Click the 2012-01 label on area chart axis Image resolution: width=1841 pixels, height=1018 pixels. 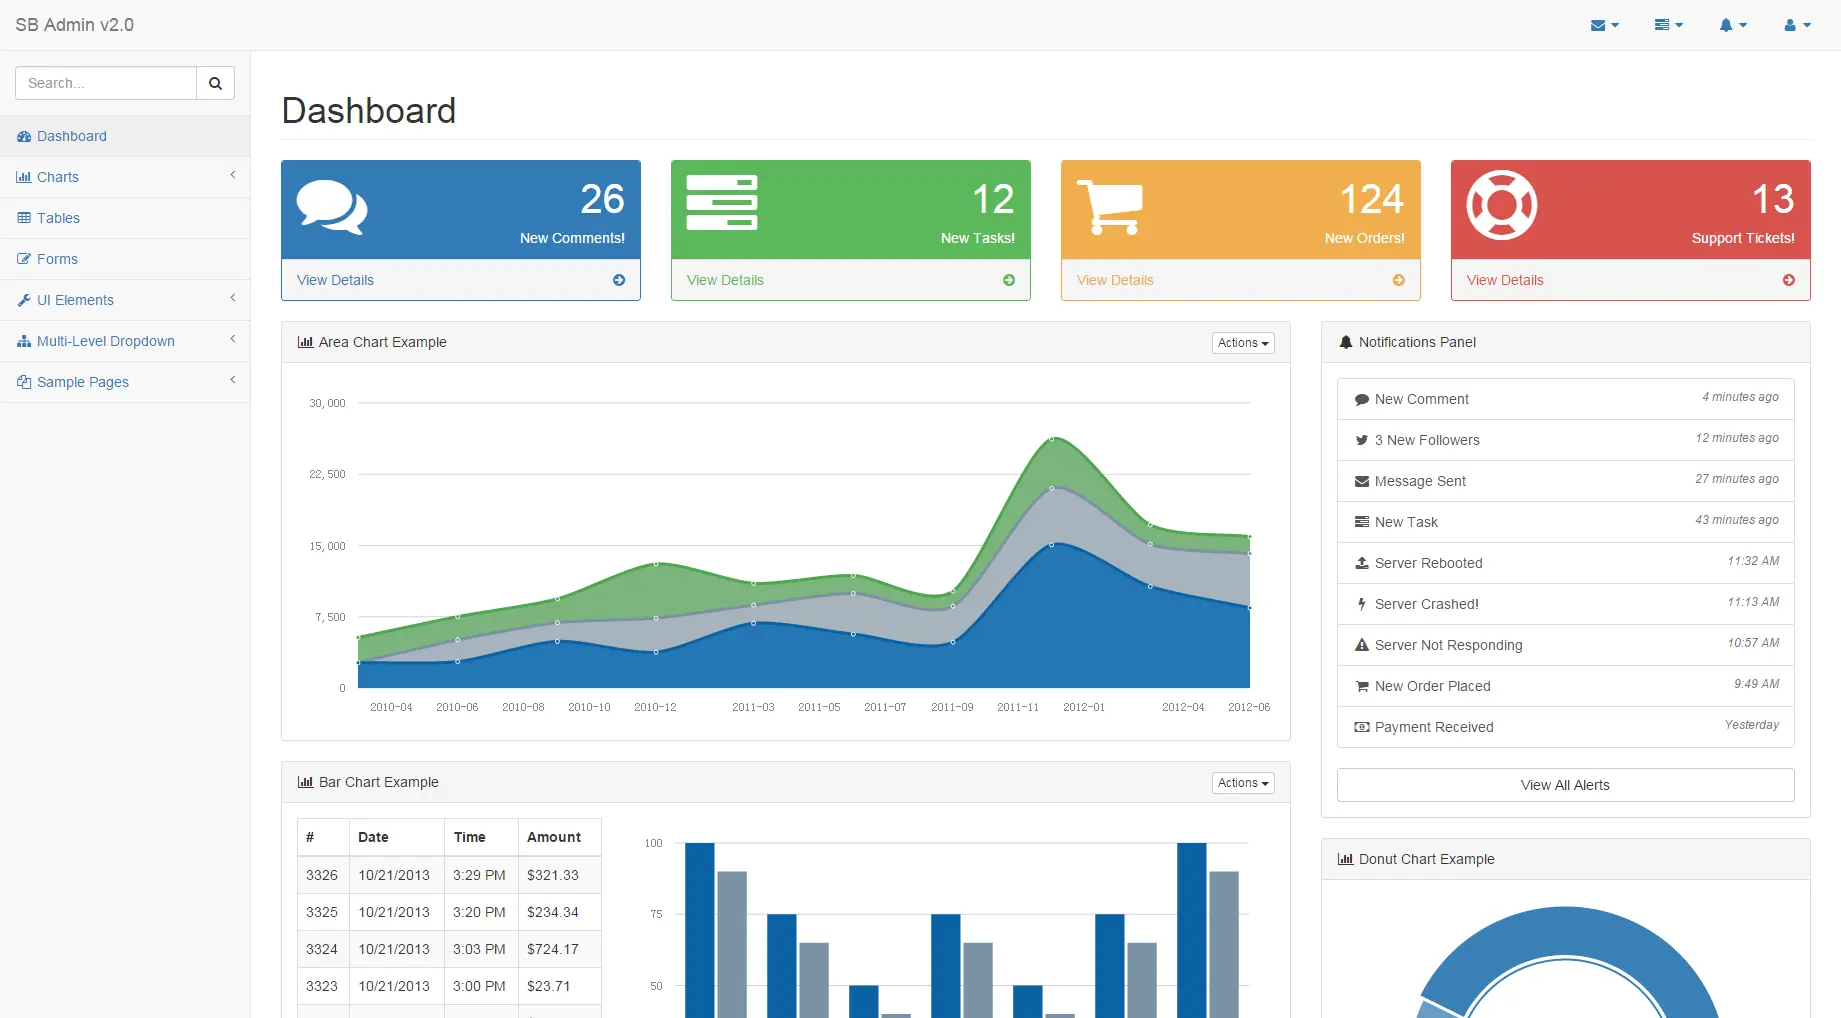point(1084,707)
